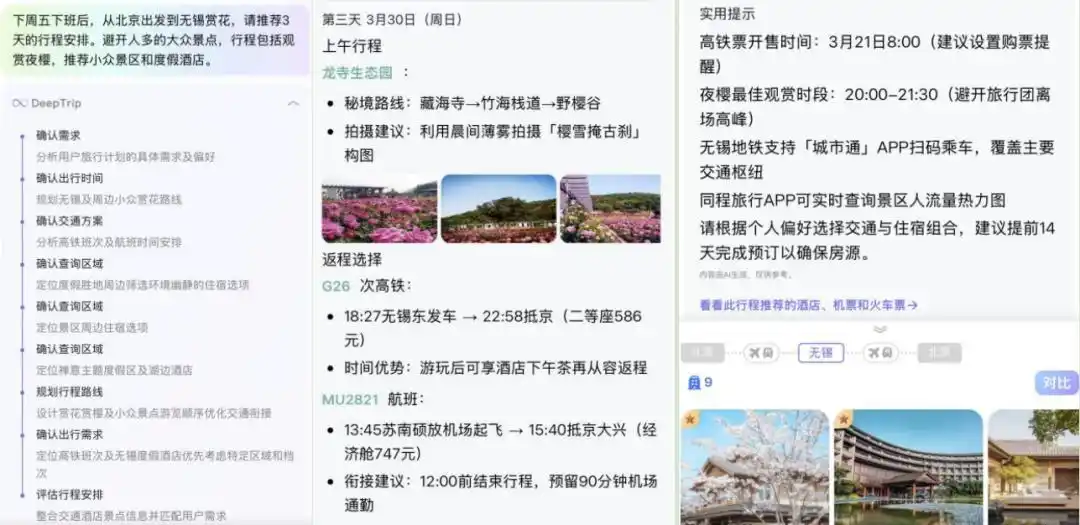
Task: Click the flight/train icon left of 无锡
Action: point(761,353)
